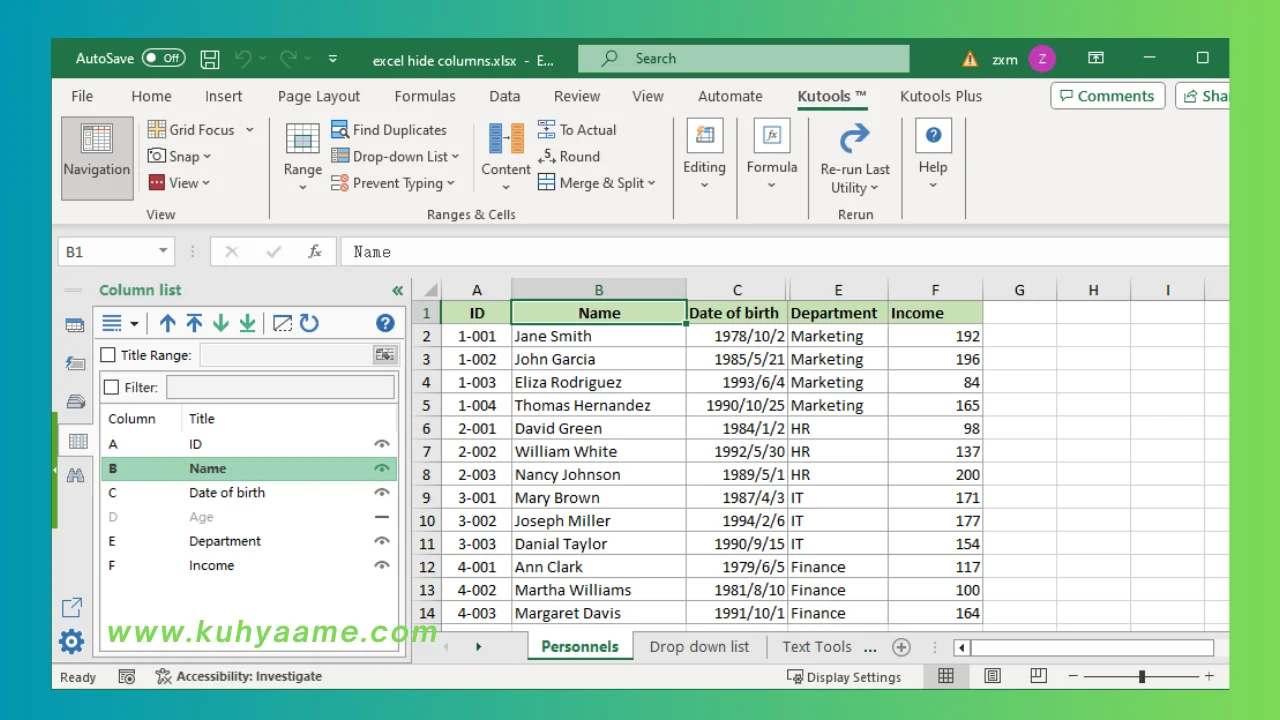The height and width of the screenshot is (720, 1280).
Task: Click the Redo arrow icon
Action: 288,59
